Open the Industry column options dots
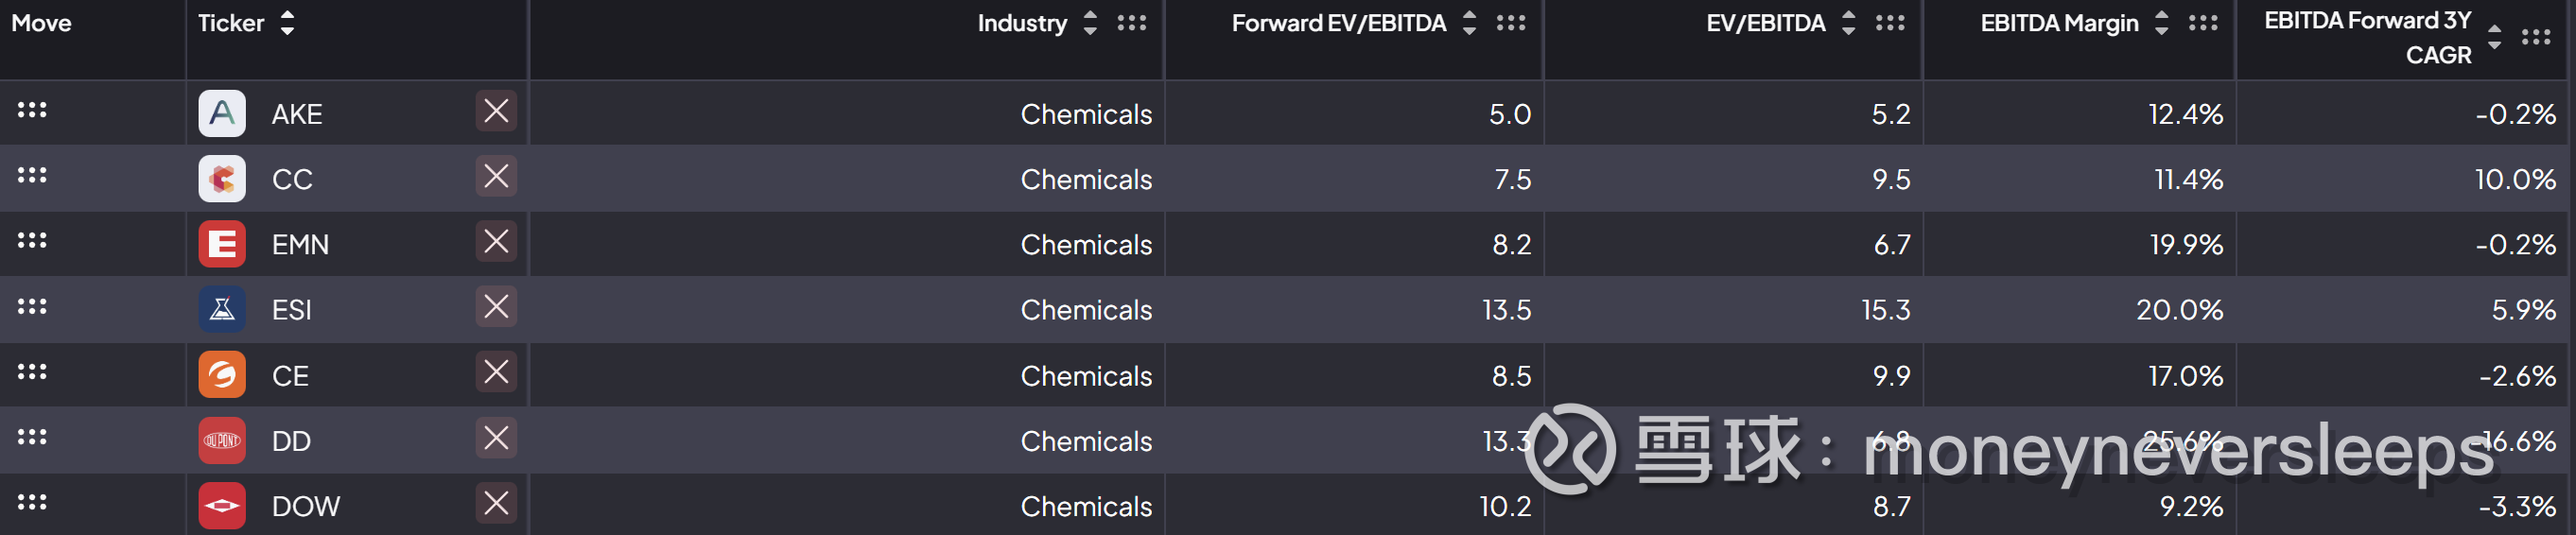Image resolution: width=2576 pixels, height=535 pixels. tap(1131, 23)
